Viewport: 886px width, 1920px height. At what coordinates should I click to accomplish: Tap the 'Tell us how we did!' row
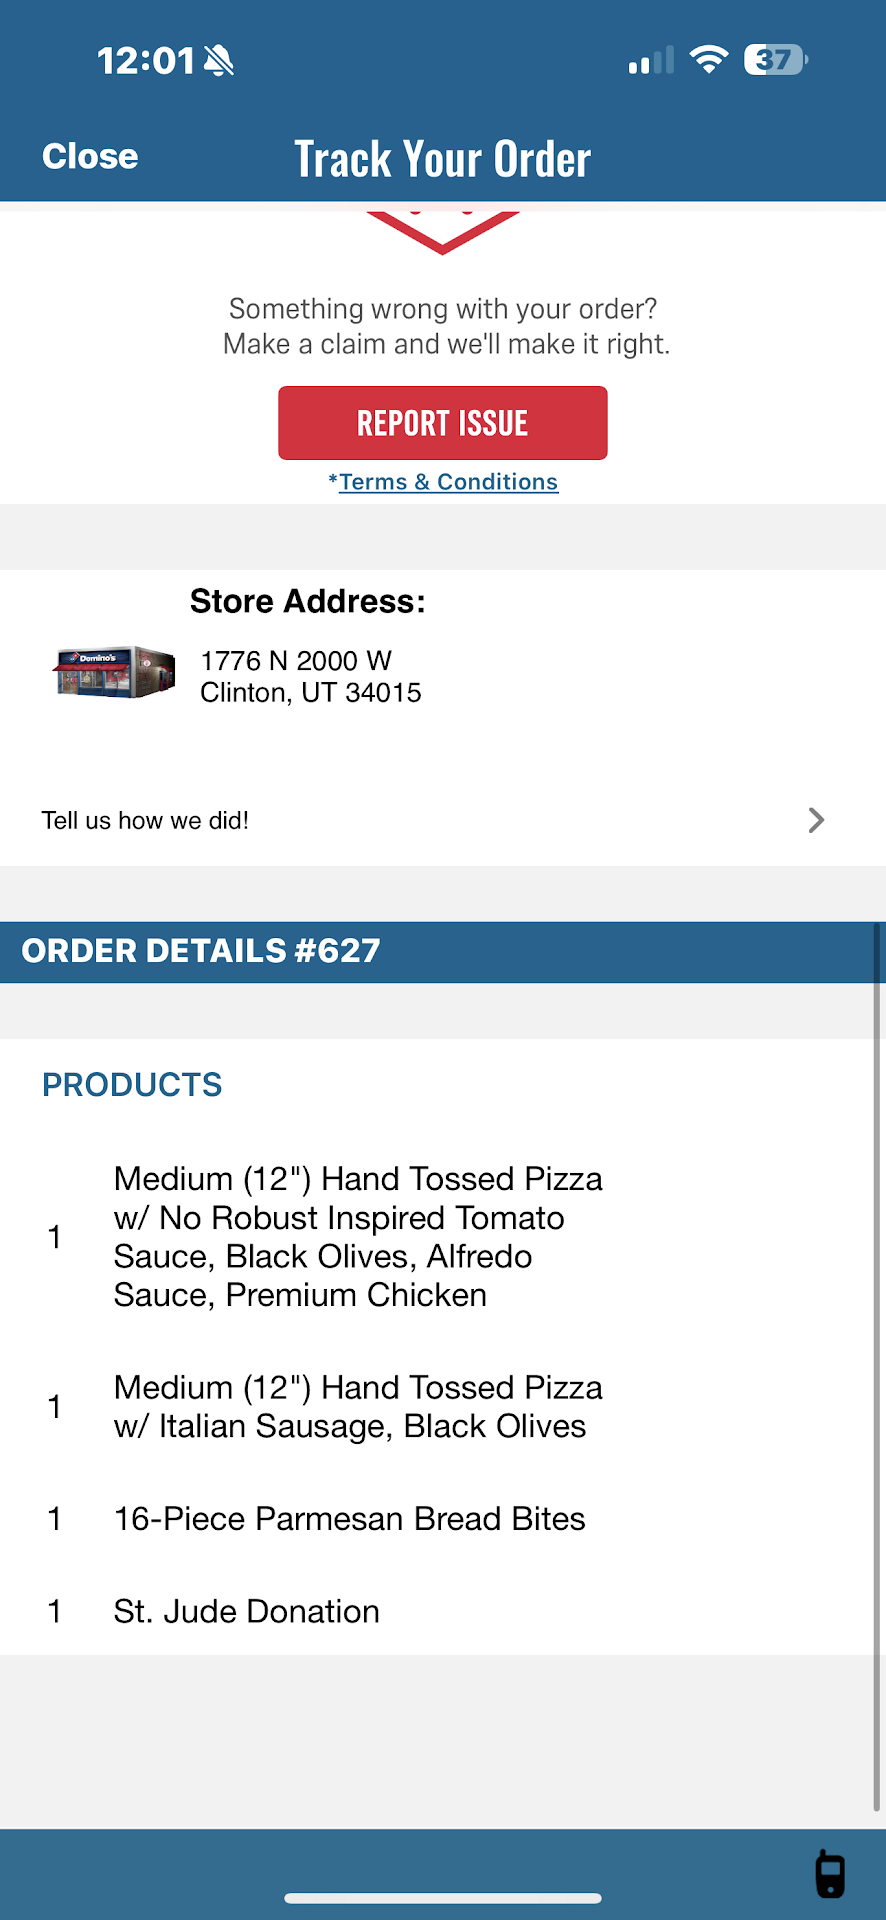point(146,821)
